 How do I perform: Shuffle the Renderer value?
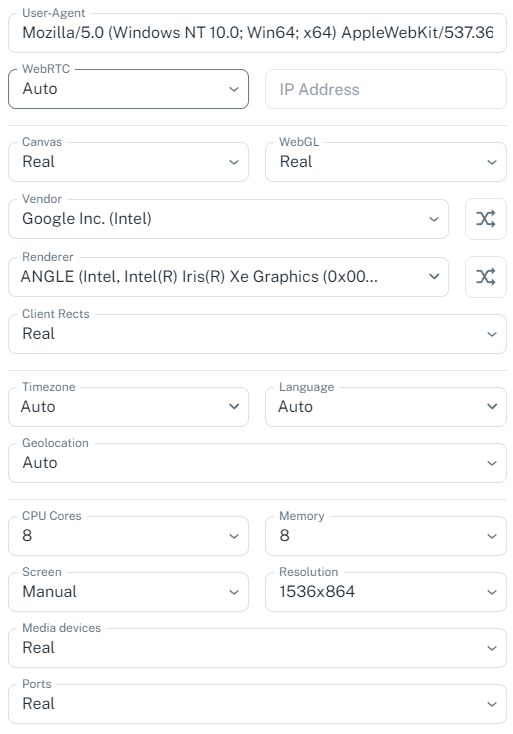coord(485,277)
